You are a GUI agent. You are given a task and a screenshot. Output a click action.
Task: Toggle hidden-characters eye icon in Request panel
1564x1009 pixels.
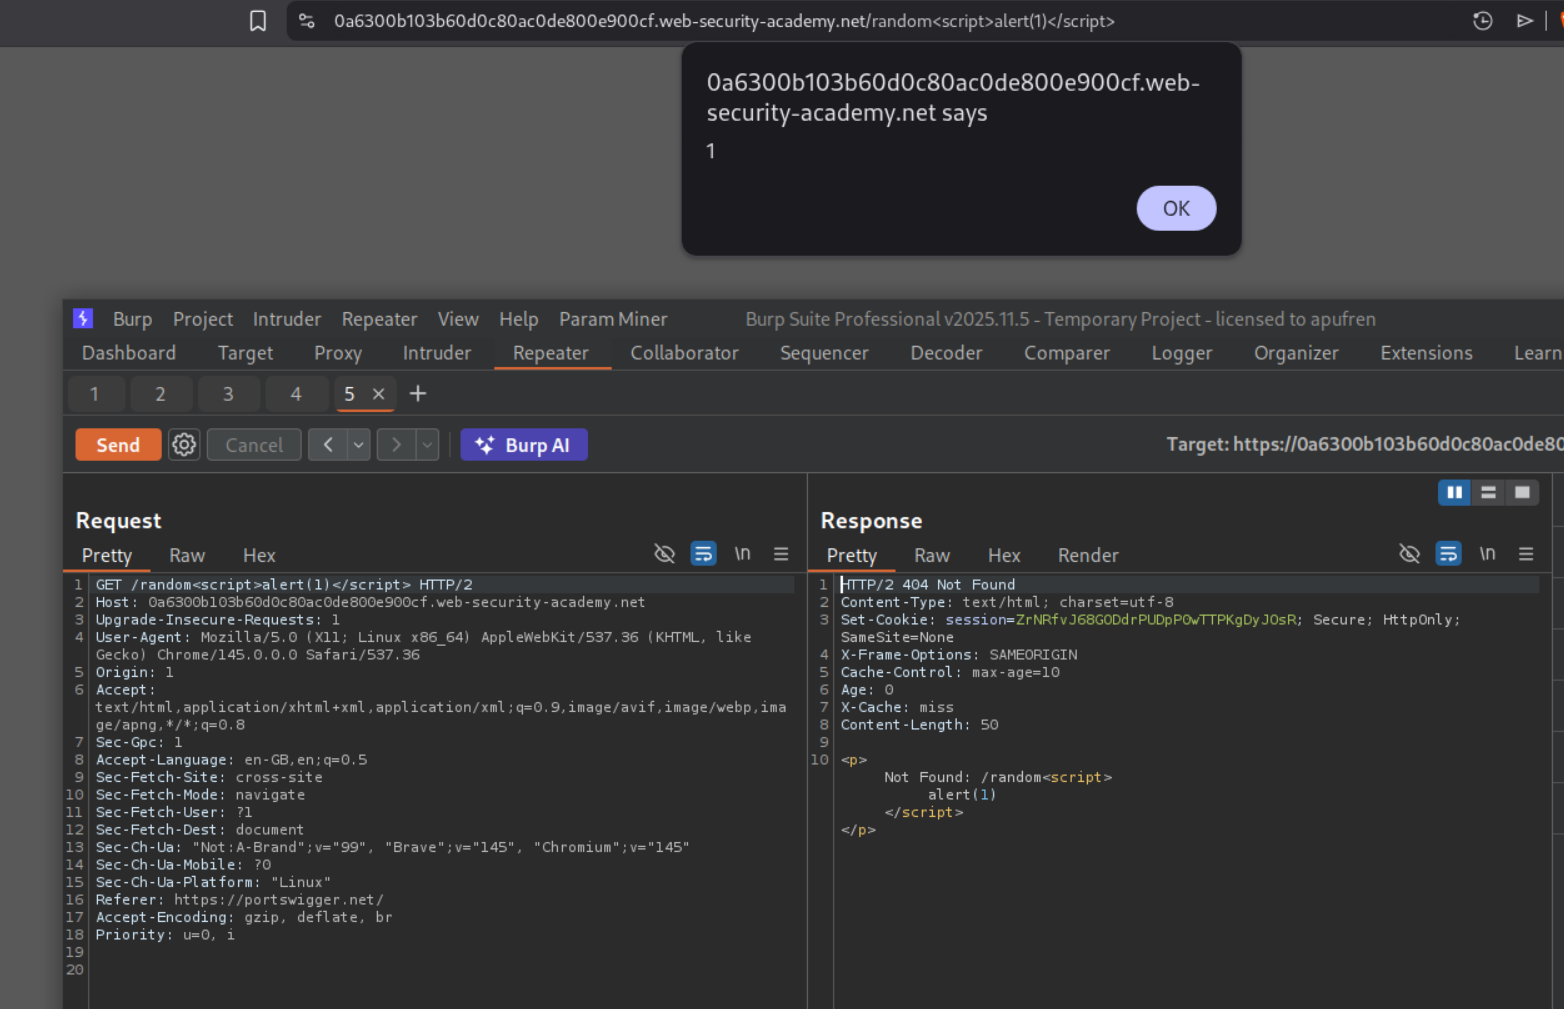[664, 554]
